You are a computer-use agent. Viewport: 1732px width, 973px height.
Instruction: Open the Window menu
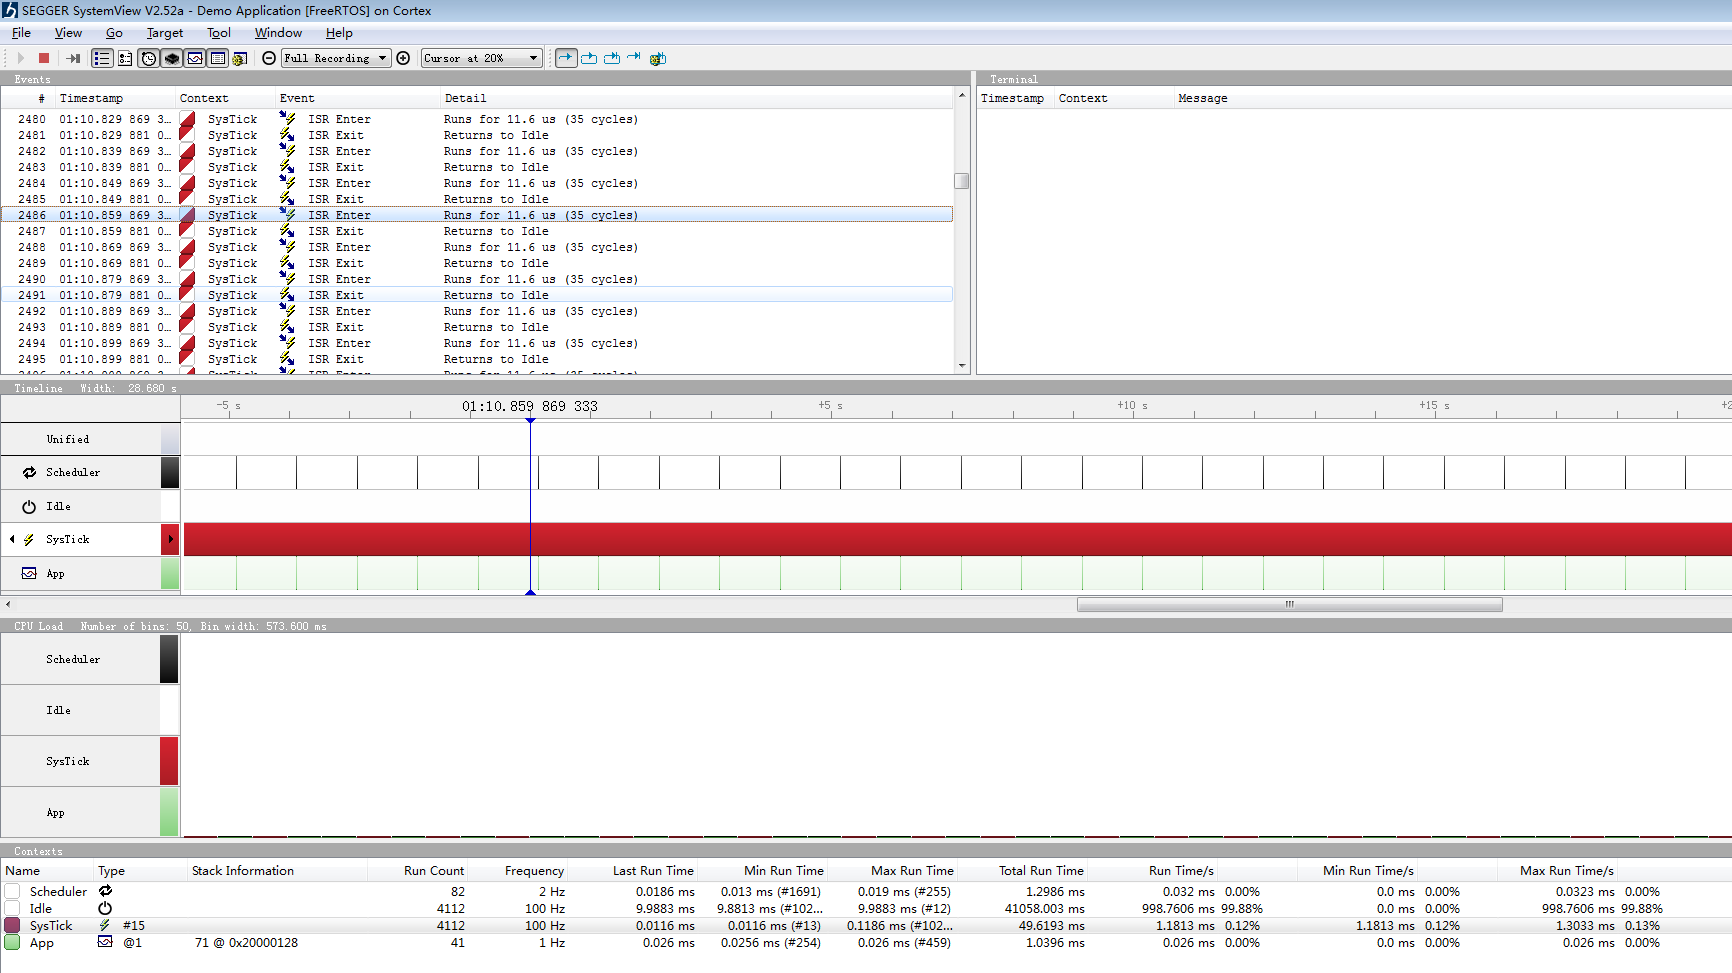[x=278, y=33]
